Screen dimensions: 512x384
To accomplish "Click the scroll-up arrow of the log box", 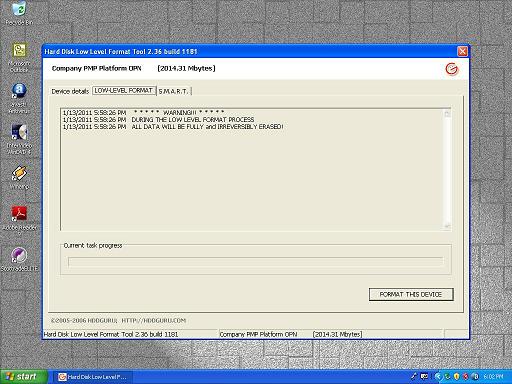I will pos(447,114).
